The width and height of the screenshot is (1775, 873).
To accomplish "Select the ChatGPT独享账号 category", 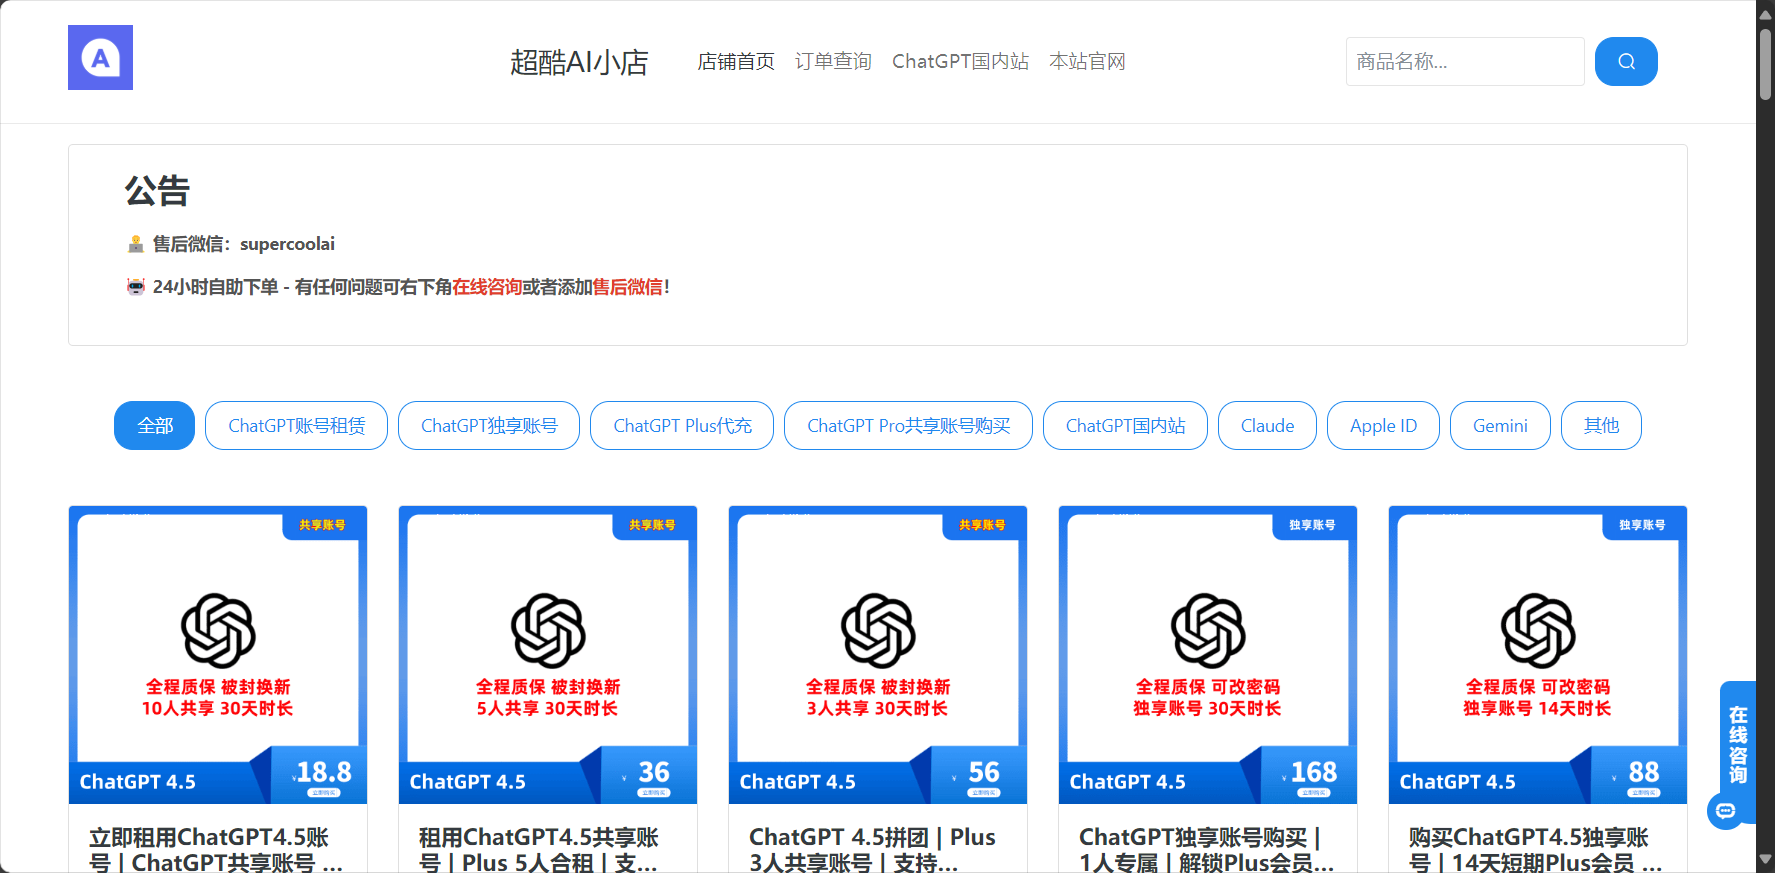I will pos(489,426).
